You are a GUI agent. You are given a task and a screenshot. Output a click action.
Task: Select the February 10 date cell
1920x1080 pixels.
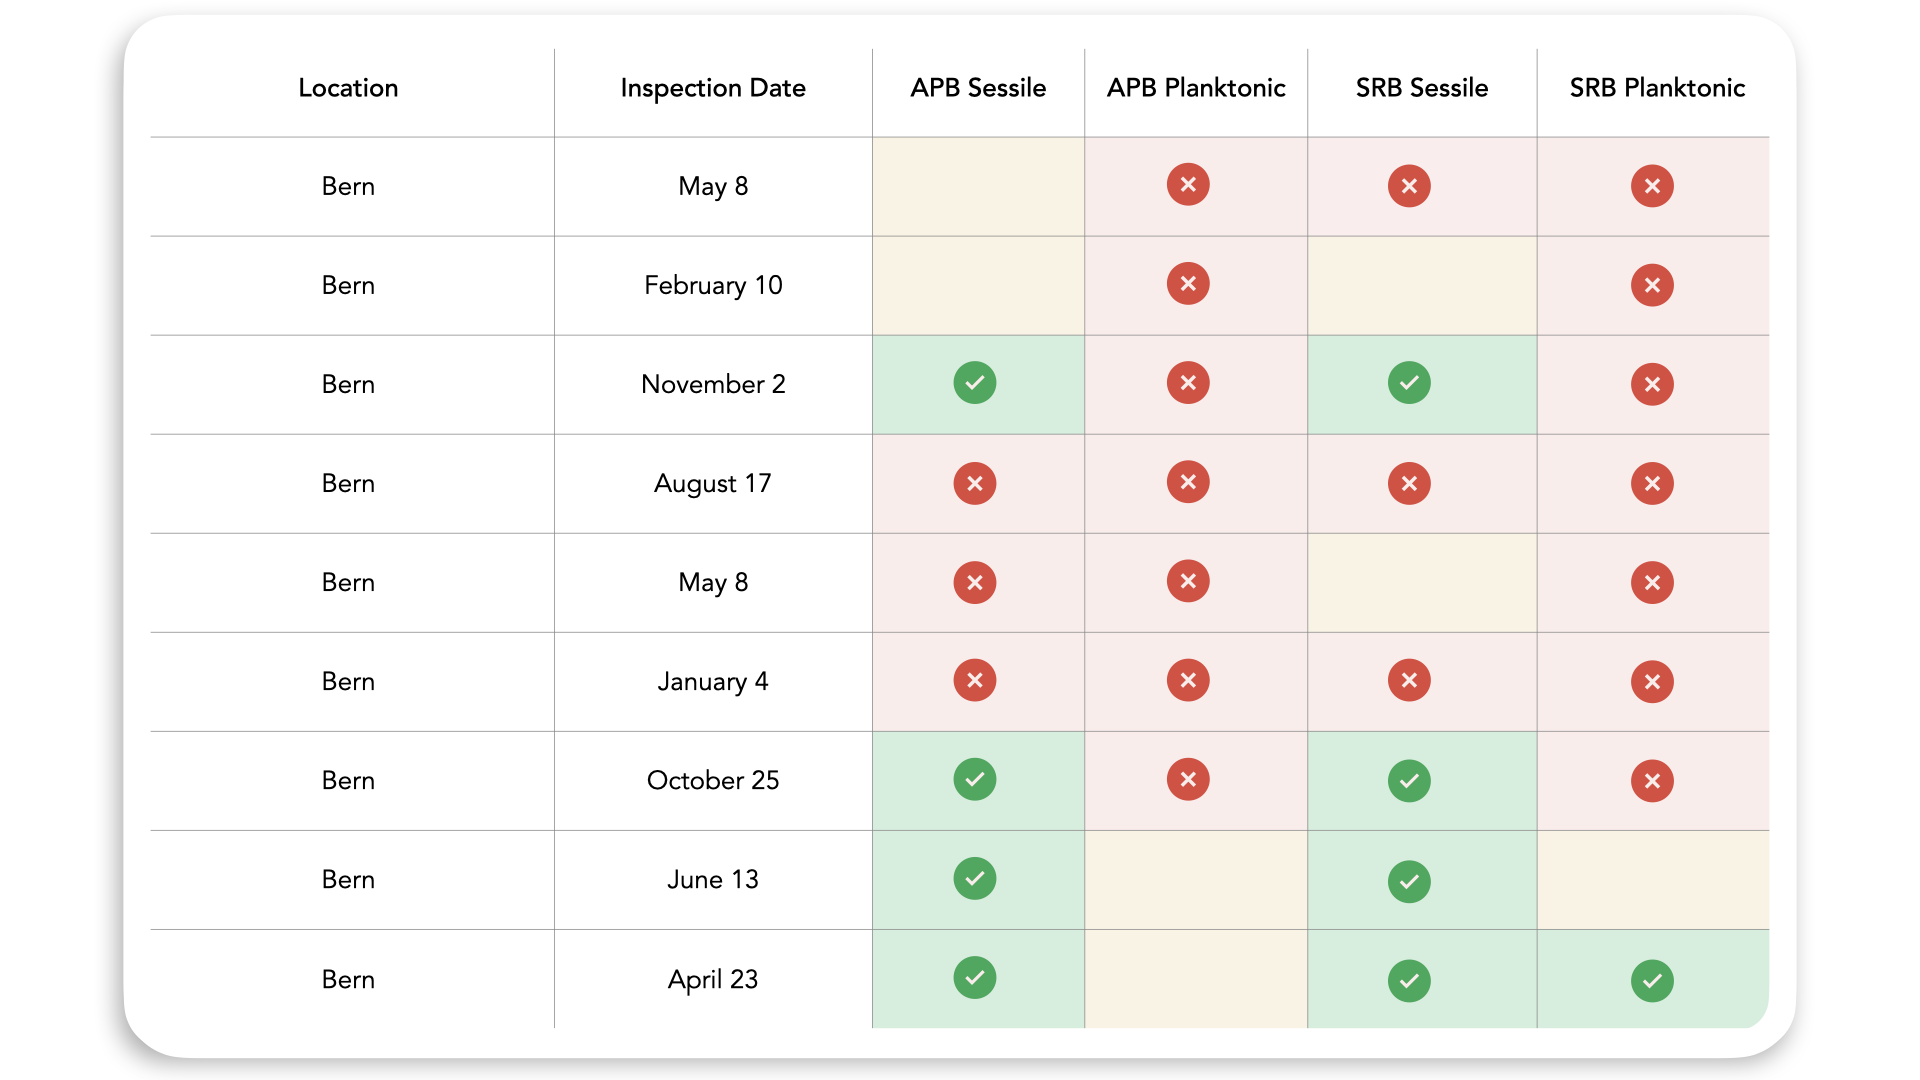[x=712, y=285]
